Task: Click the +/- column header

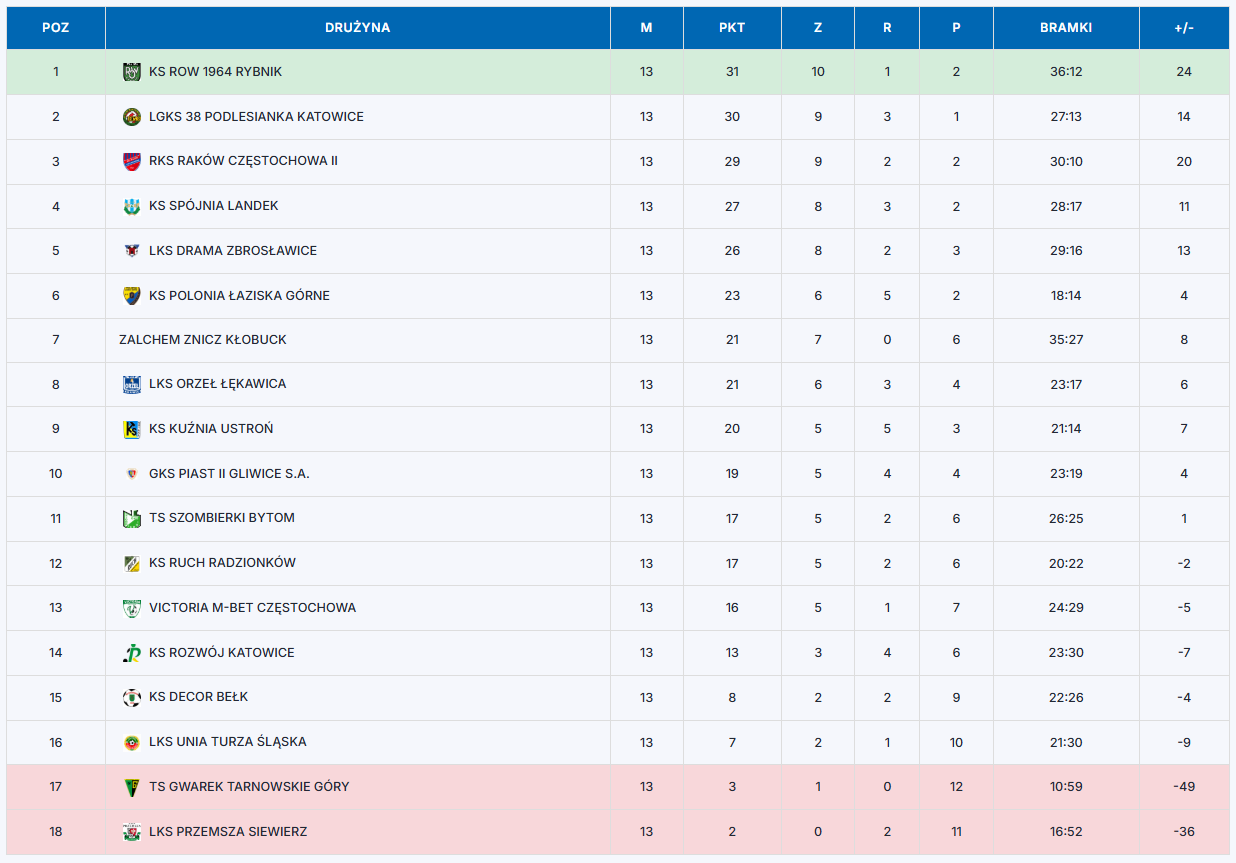Action: click(x=1184, y=28)
